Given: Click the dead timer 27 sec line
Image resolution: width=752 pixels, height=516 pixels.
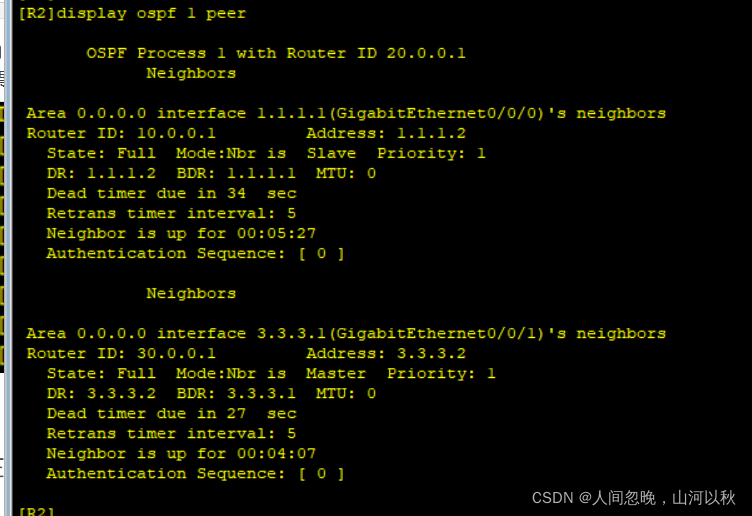Looking at the screenshot, I should pyautogui.click(x=171, y=413).
